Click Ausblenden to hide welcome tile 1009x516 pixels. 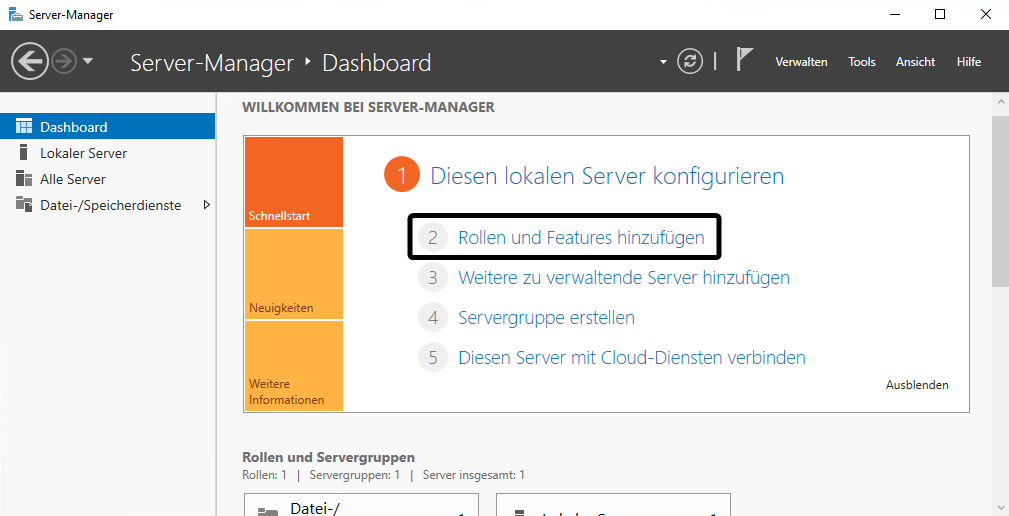pos(917,385)
